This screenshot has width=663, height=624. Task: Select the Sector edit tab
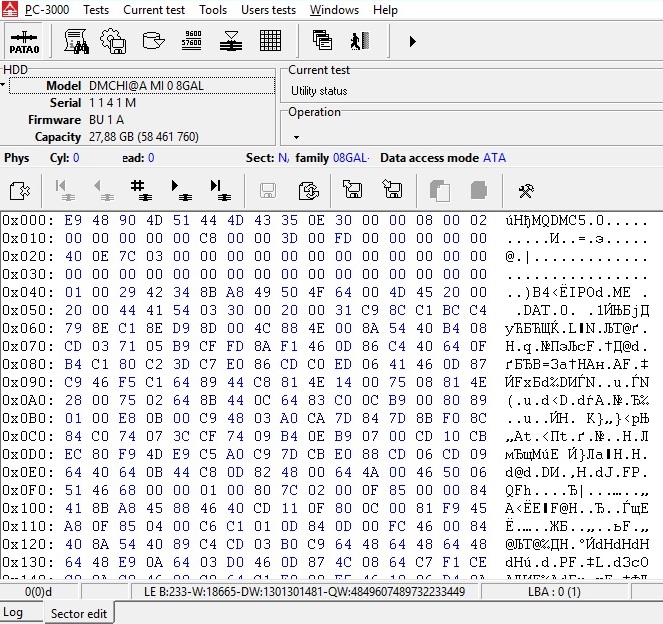point(79,613)
